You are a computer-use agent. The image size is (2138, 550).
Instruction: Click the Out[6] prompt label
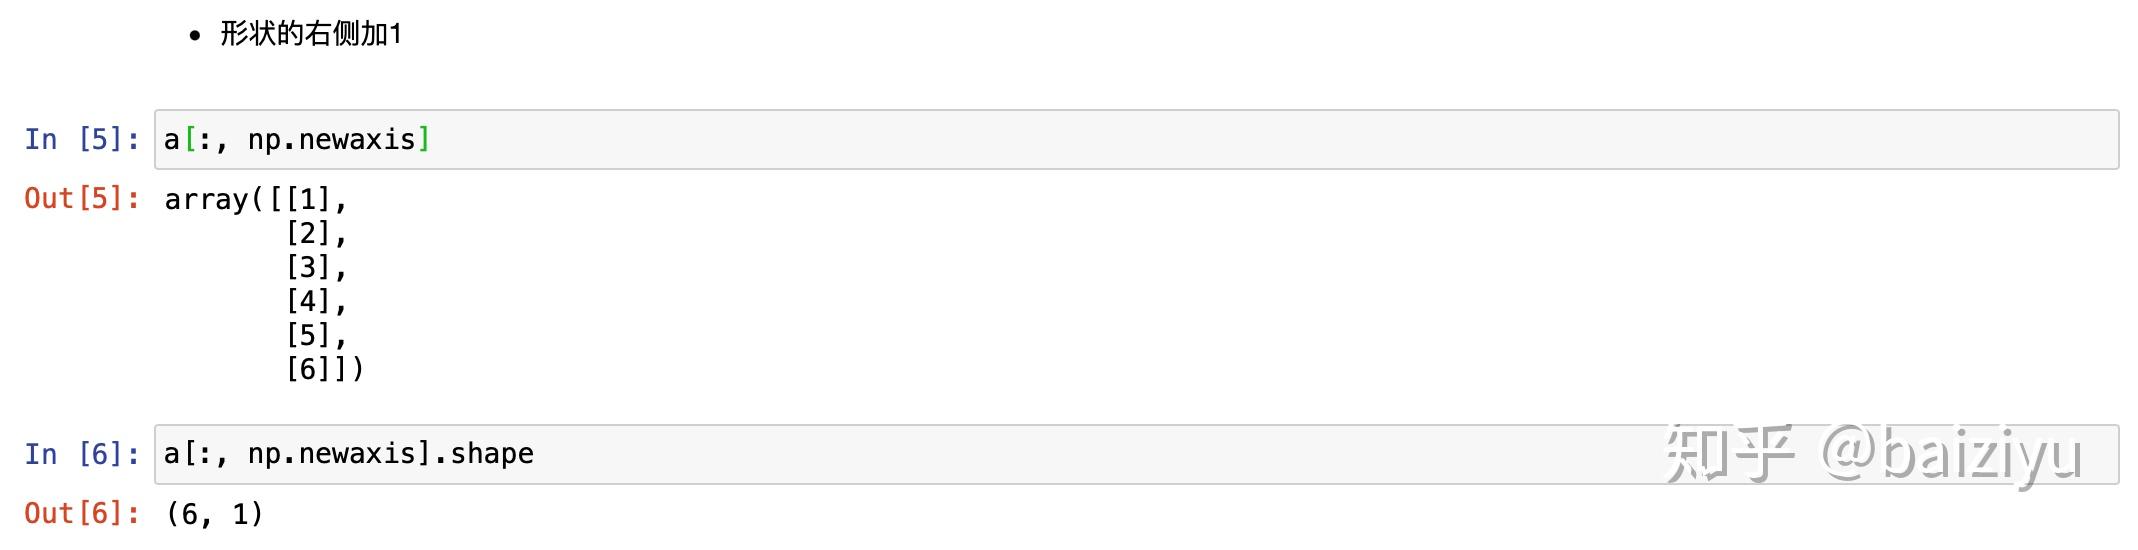tap(82, 514)
